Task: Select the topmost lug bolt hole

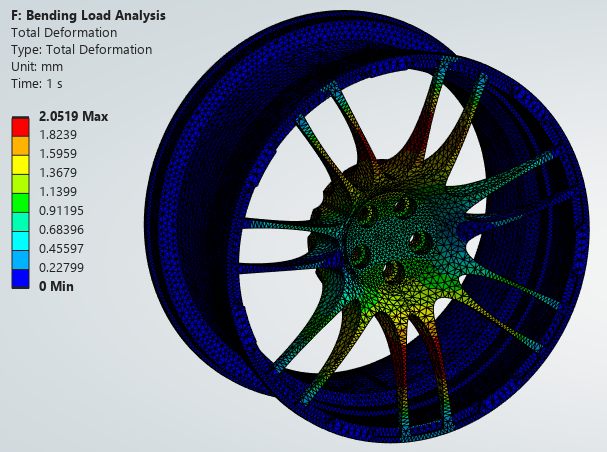Action: [403, 207]
